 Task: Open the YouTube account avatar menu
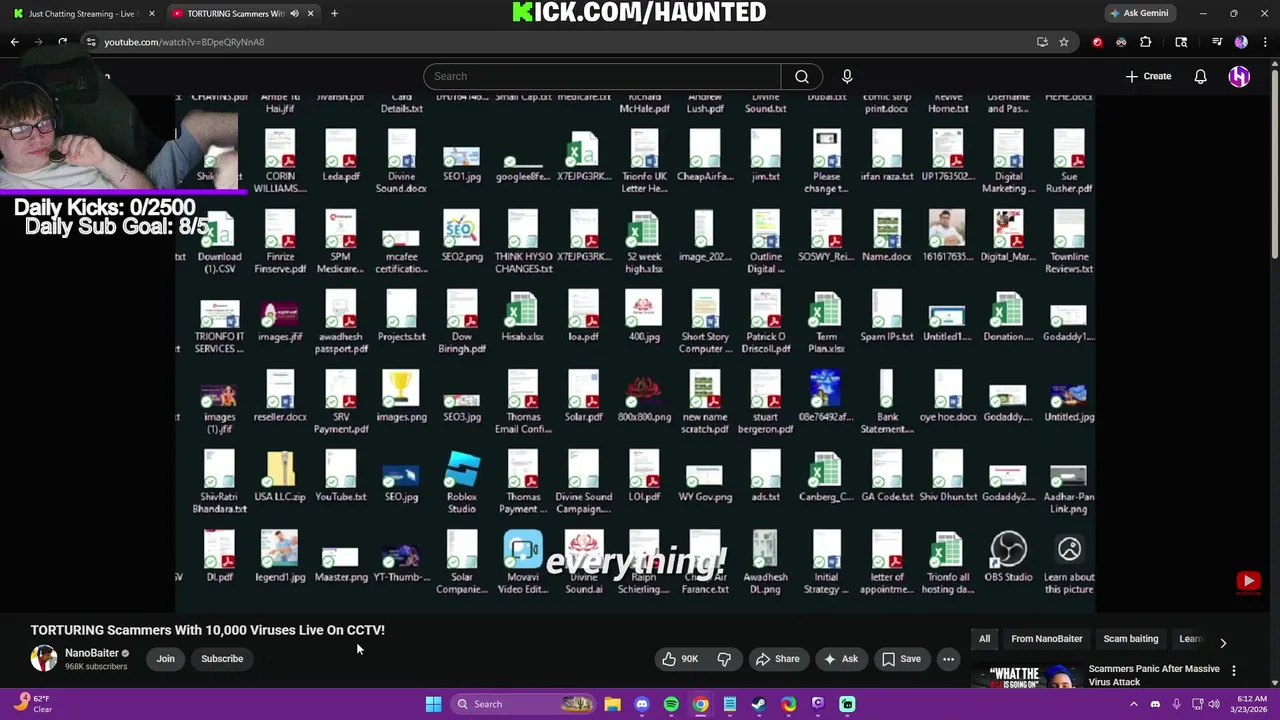pyautogui.click(x=1239, y=76)
